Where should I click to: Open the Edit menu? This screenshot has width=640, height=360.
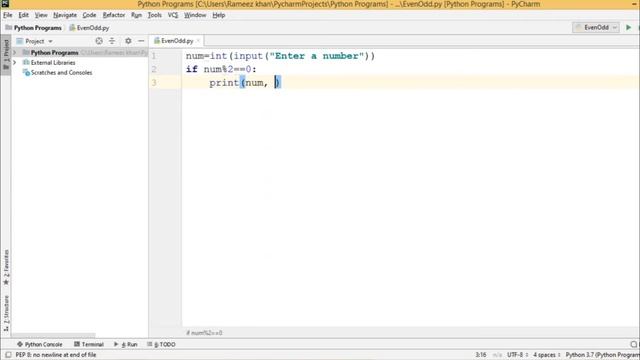23,15
